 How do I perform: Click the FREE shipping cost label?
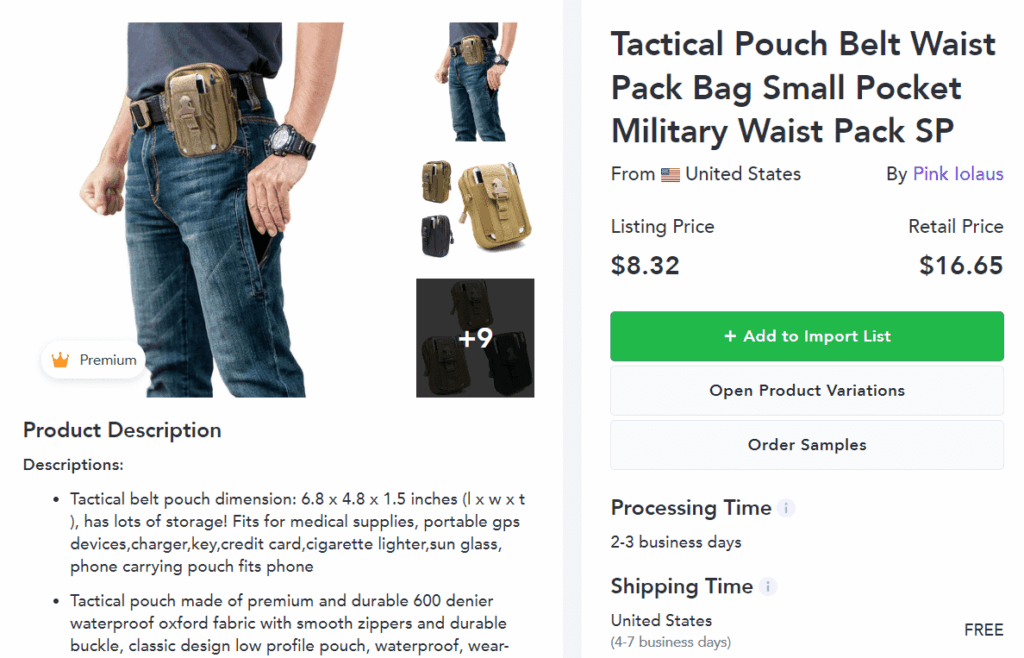[x=984, y=630]
